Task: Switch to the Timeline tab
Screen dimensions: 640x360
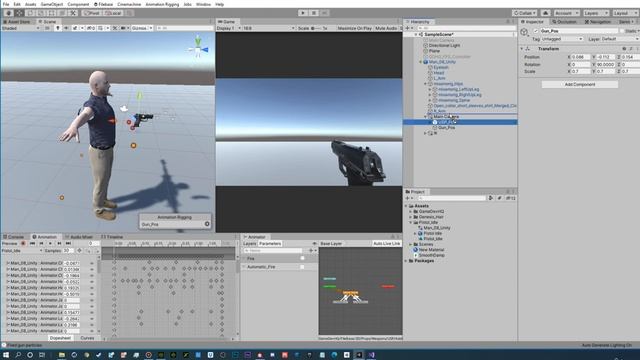Action: [x=112, y=237]
